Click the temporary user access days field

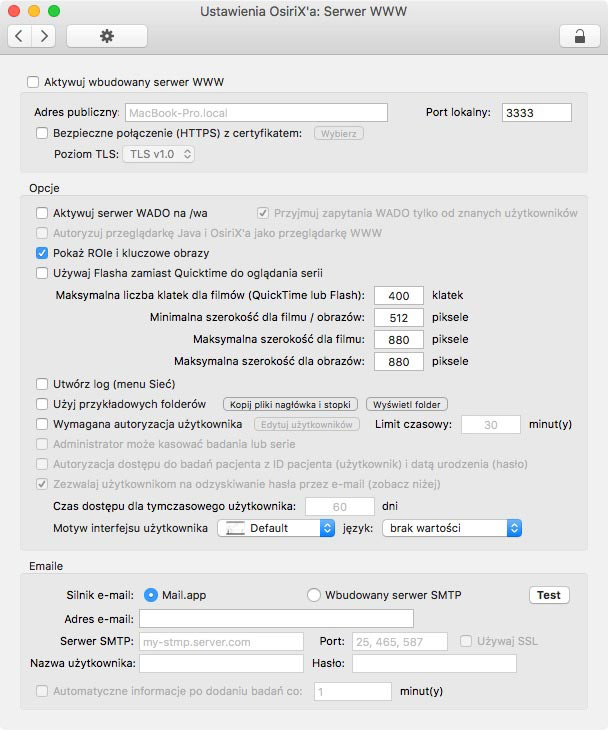click(x=340, y=507)
